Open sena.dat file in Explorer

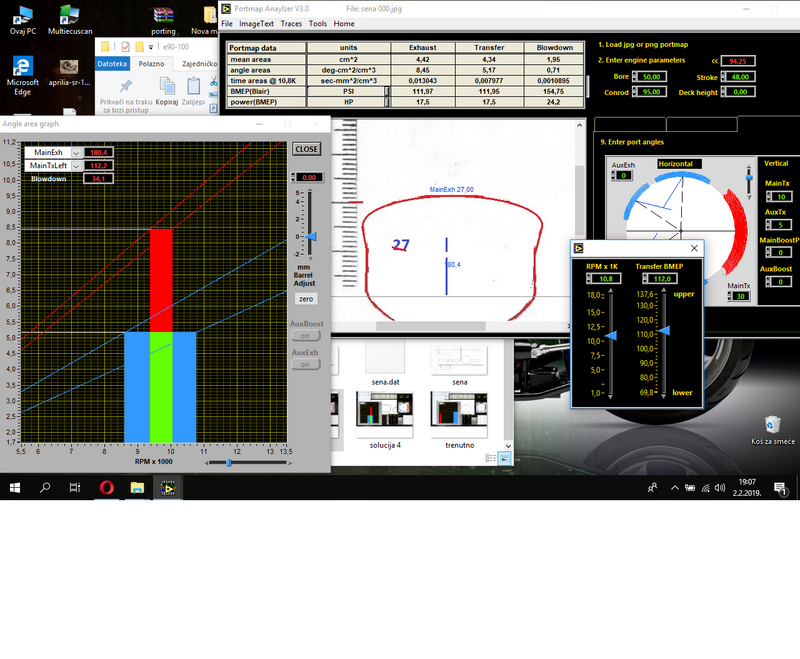click(385, 364)
